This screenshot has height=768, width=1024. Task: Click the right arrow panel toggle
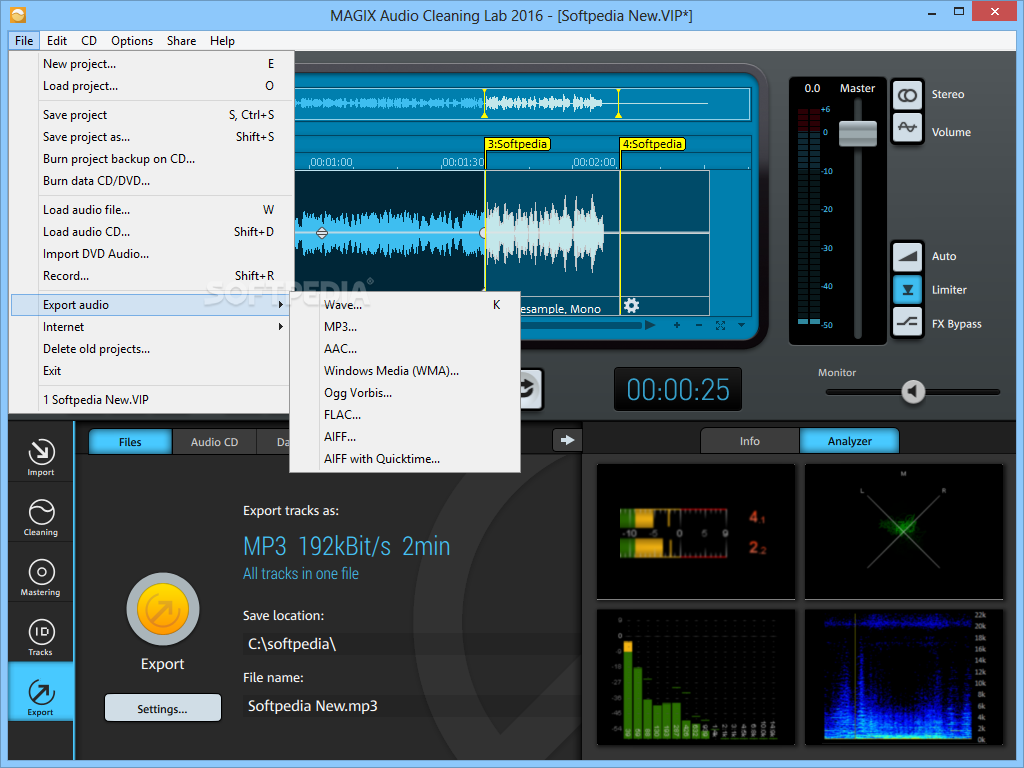568,440
